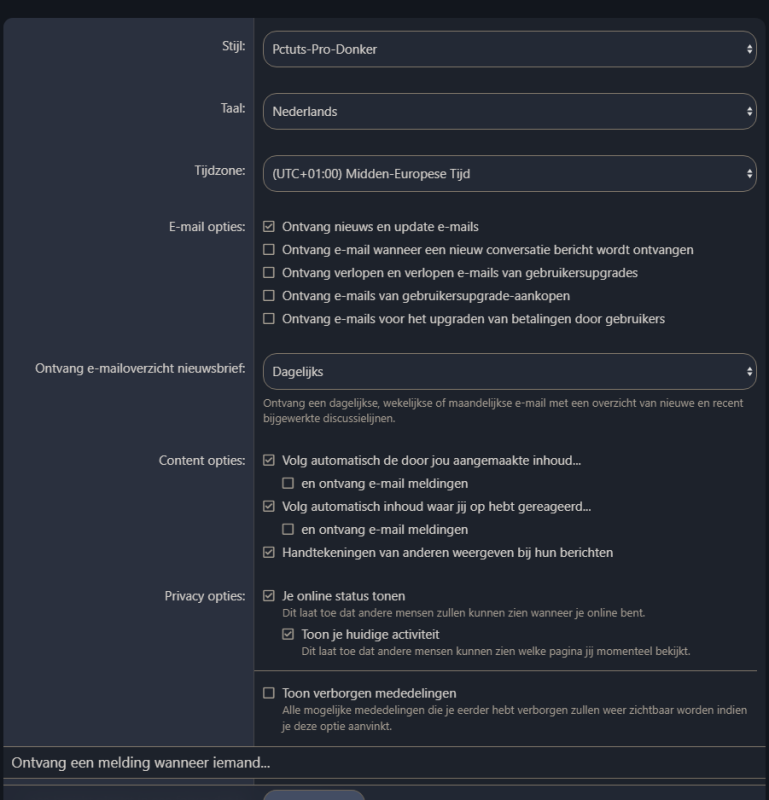Click the Tijdzone dropdown arrow icon
Viewport: 769px width, 800px height.
(x=749, y=173)
